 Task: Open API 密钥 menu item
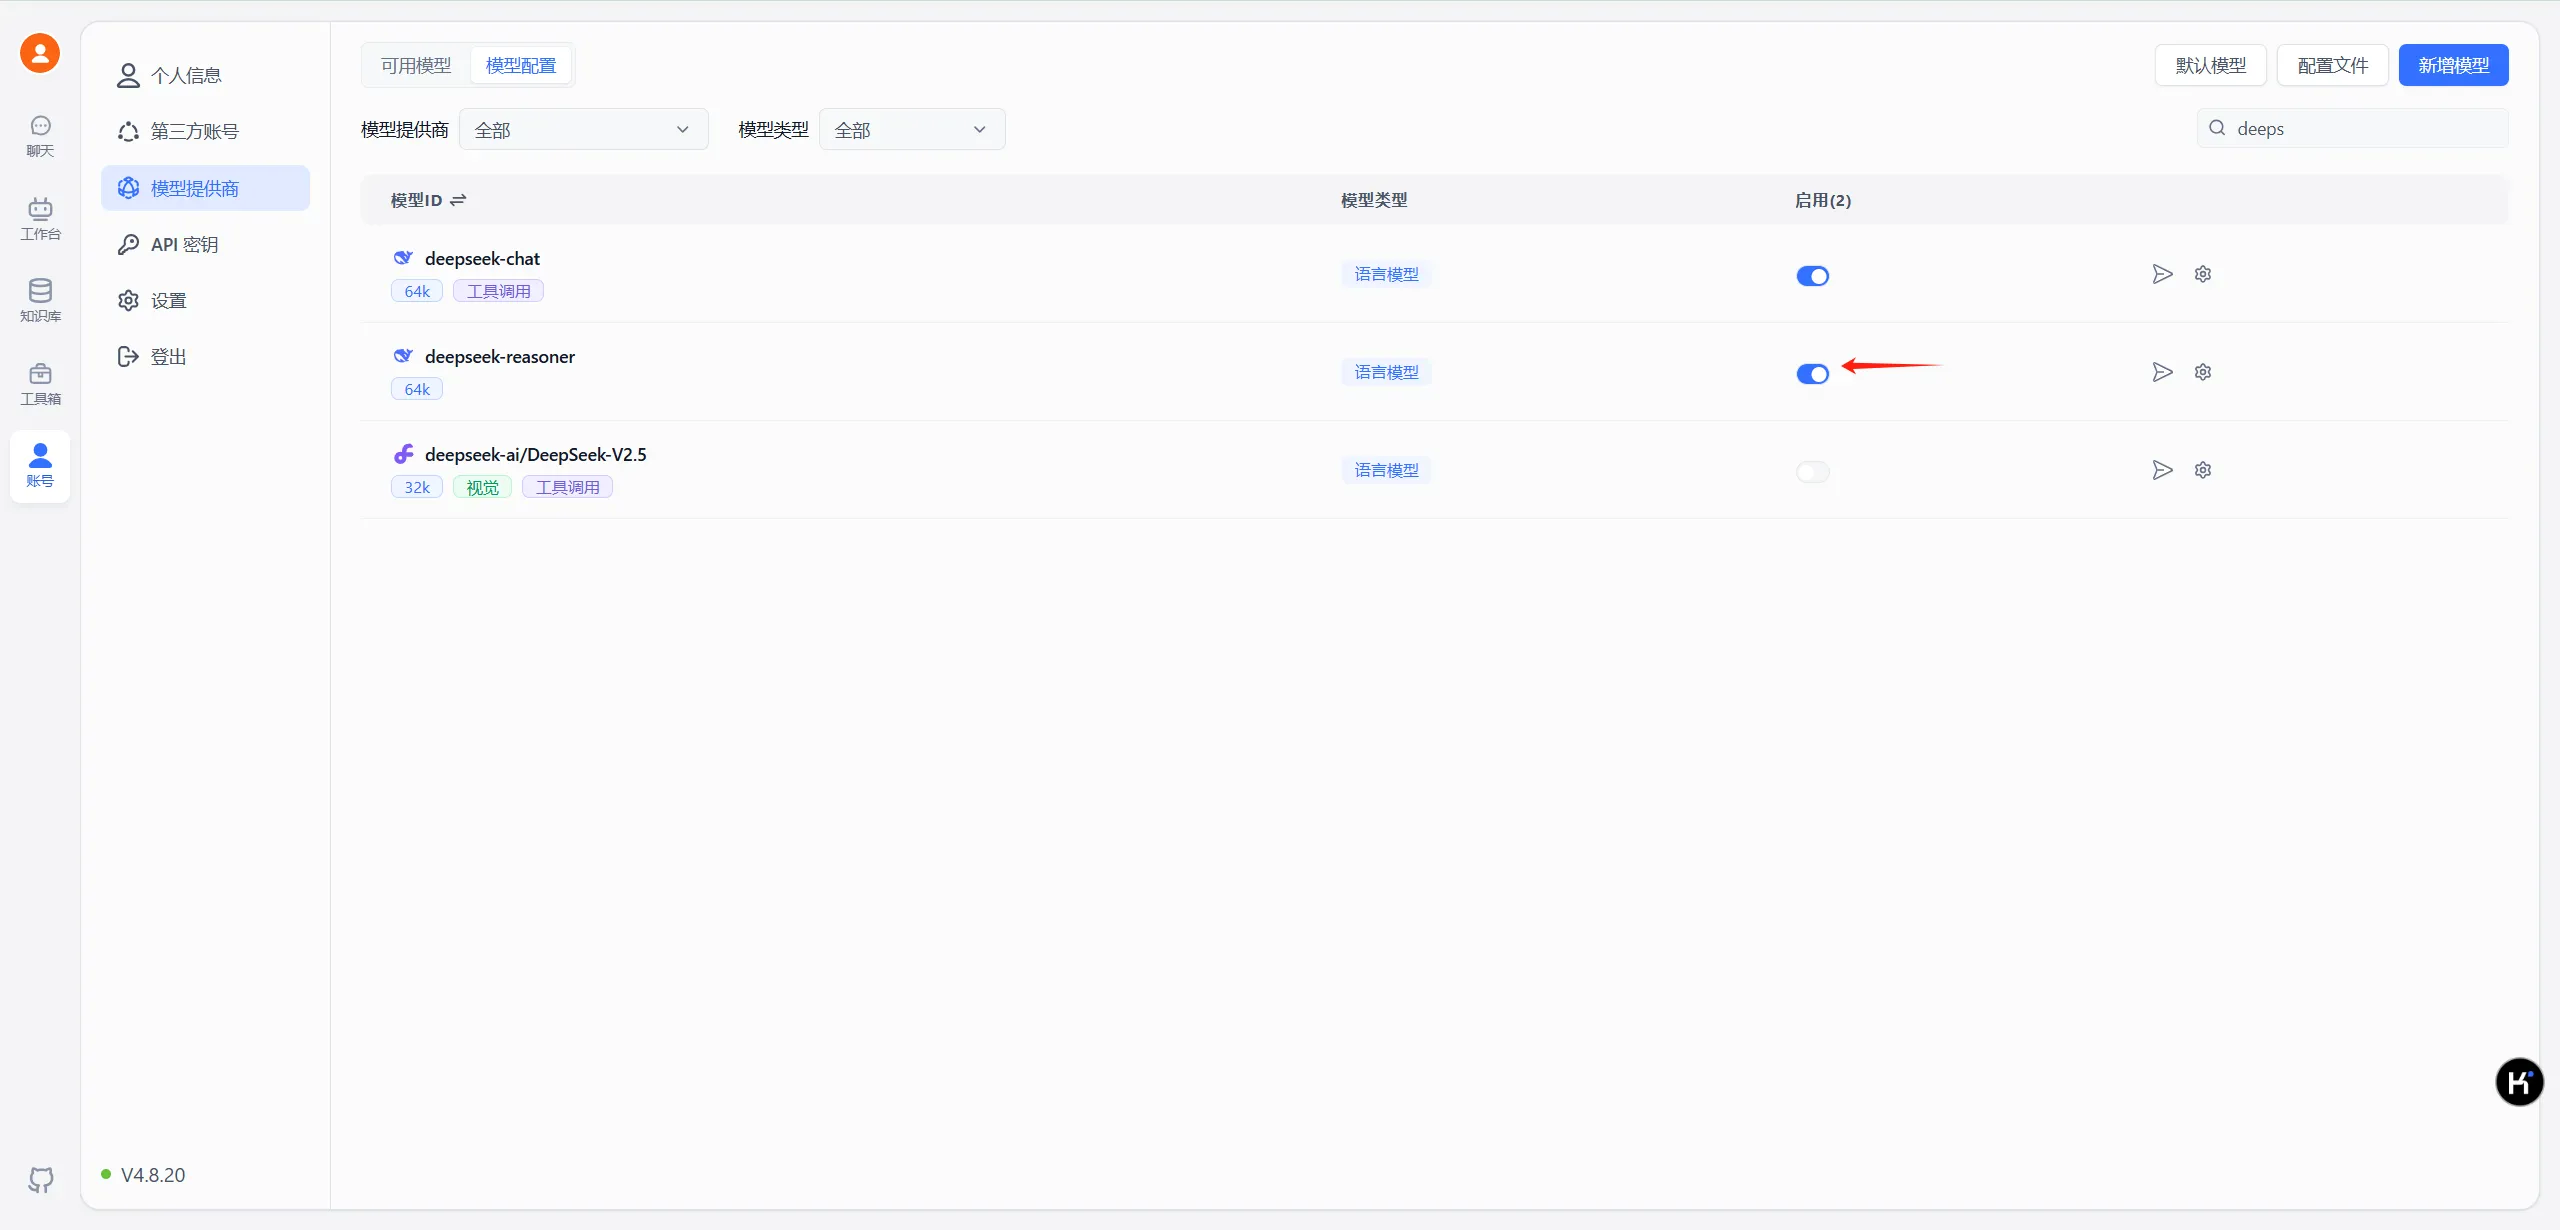point(205,244)
